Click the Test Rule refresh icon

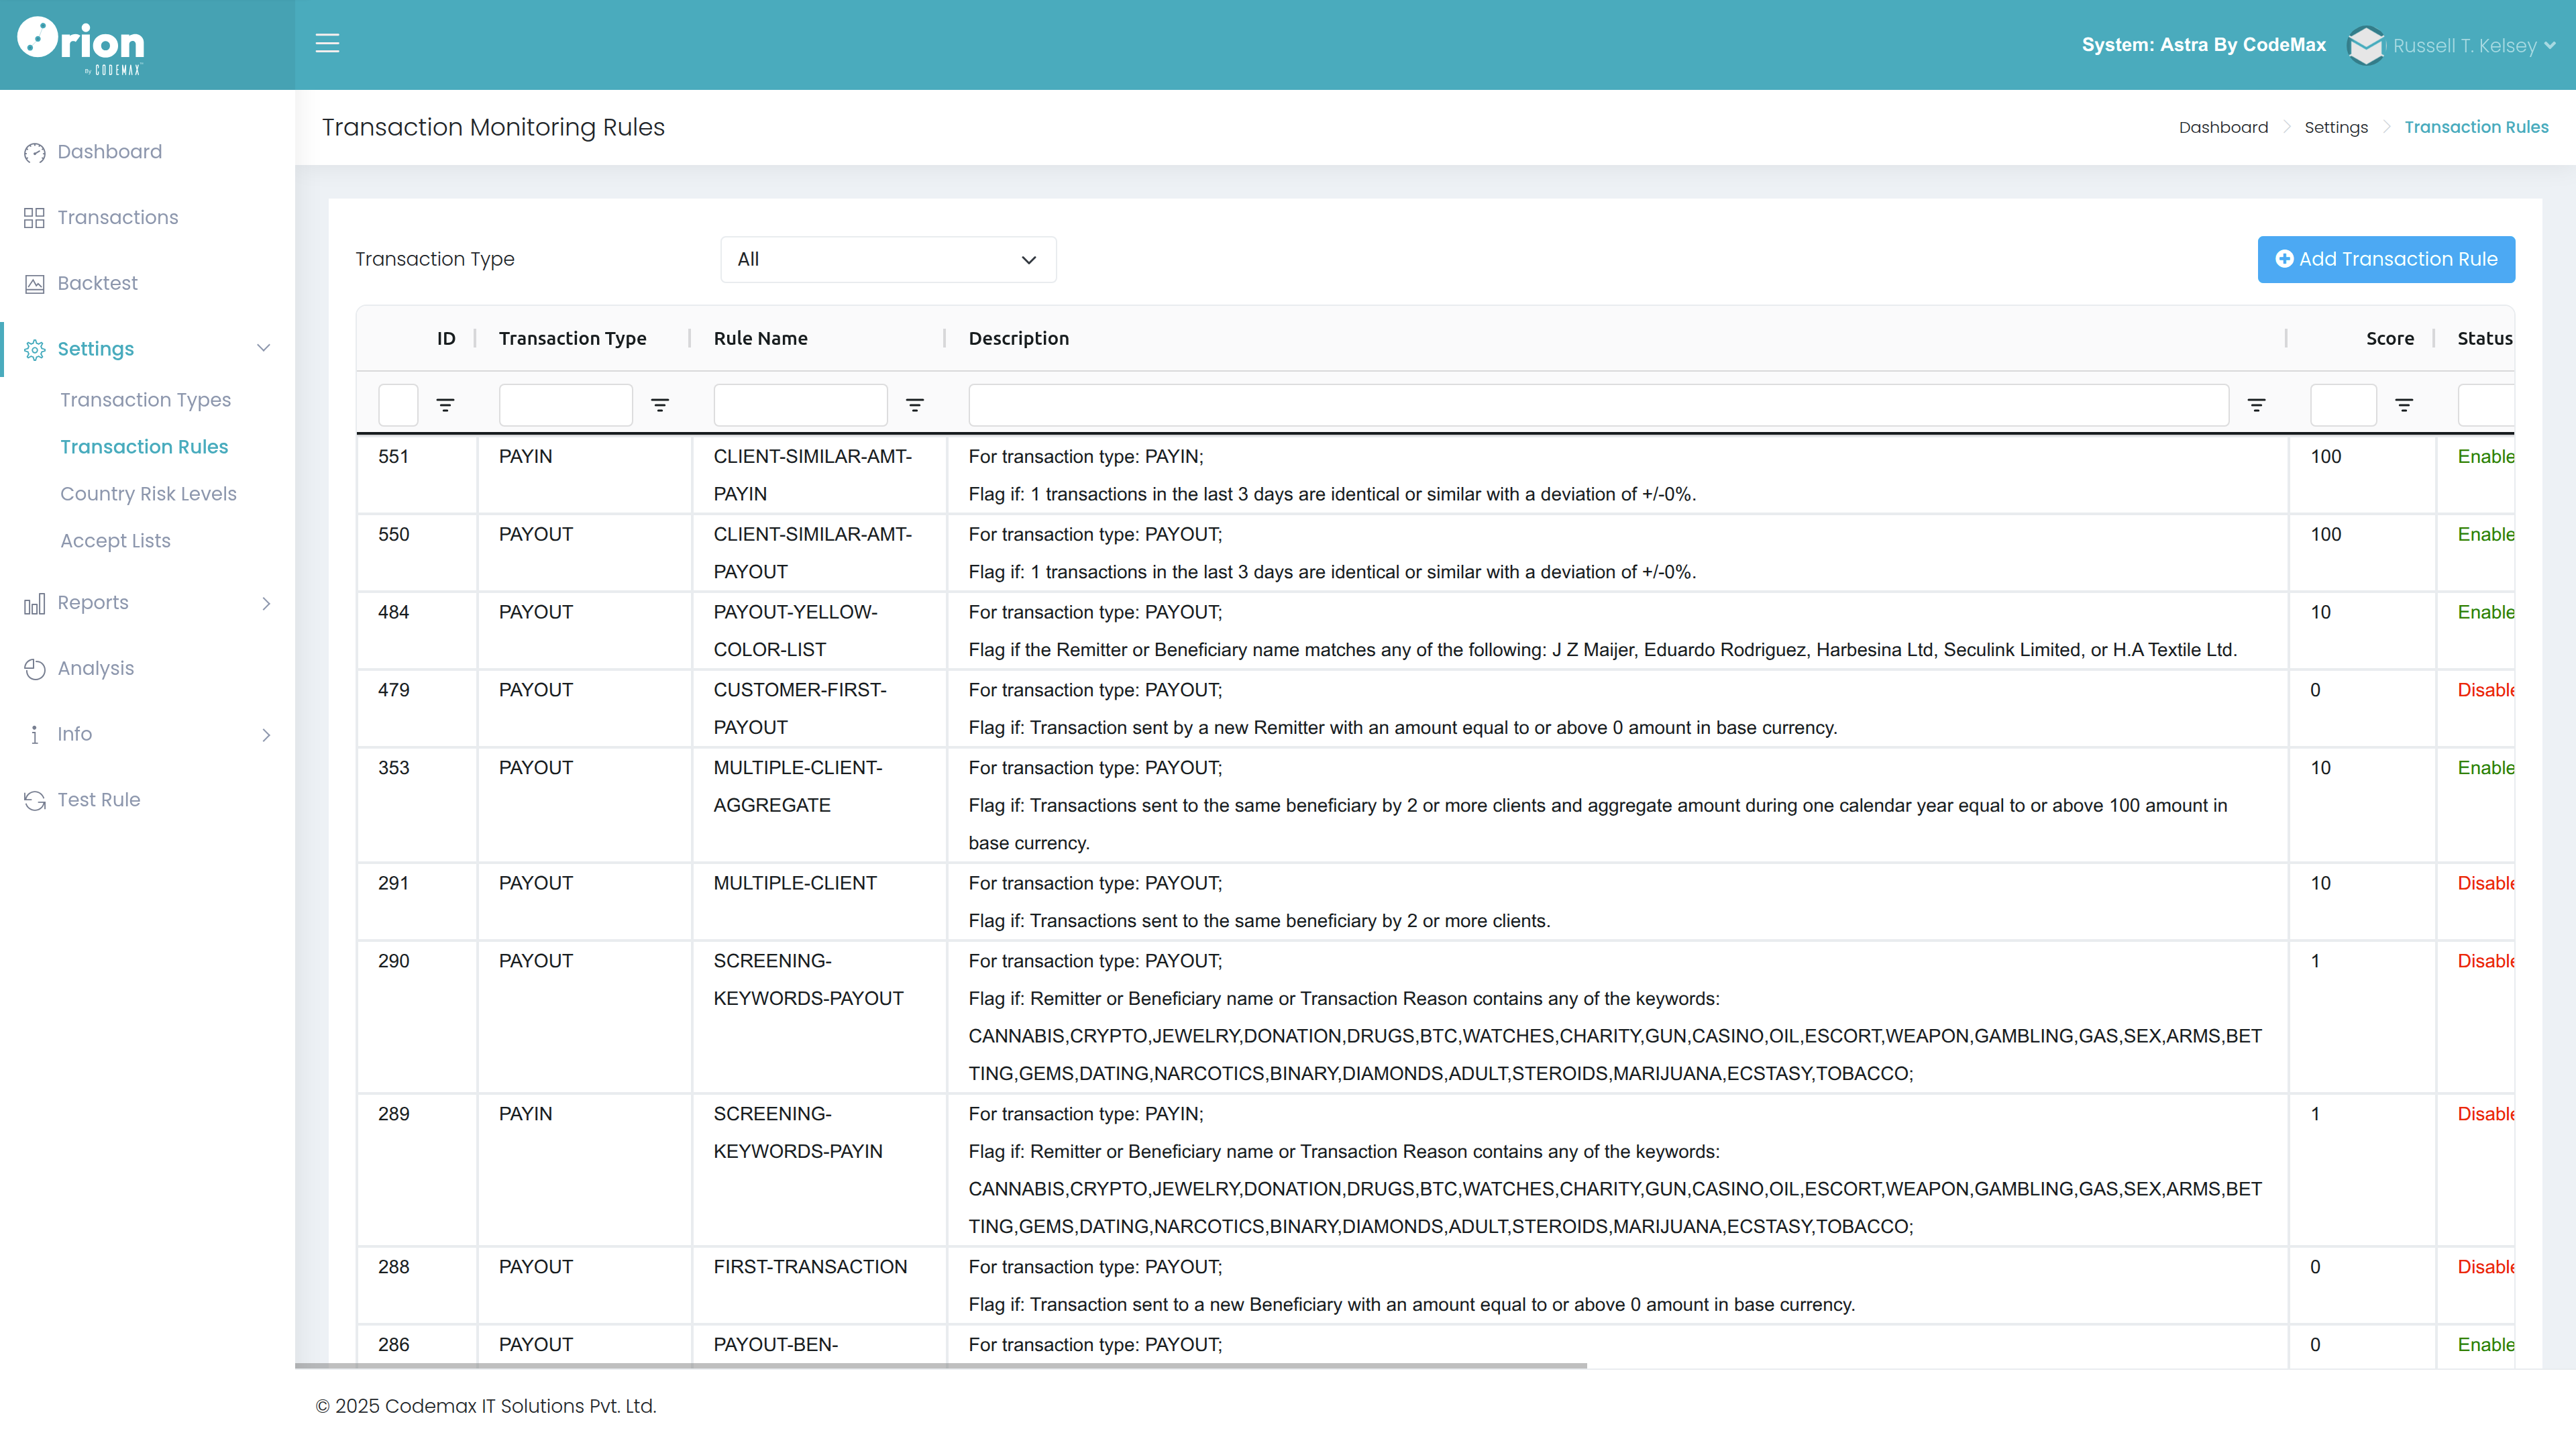coord(35,800)
